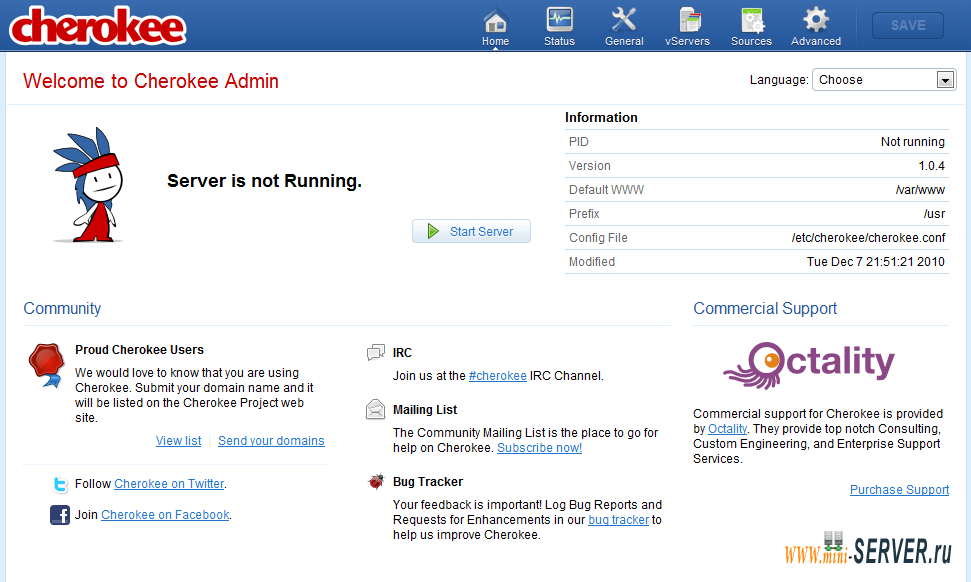Select the Version value 1.0.4
Viewport: 971px width, 582px height.
pyautogui.click(x=931, y=166)
